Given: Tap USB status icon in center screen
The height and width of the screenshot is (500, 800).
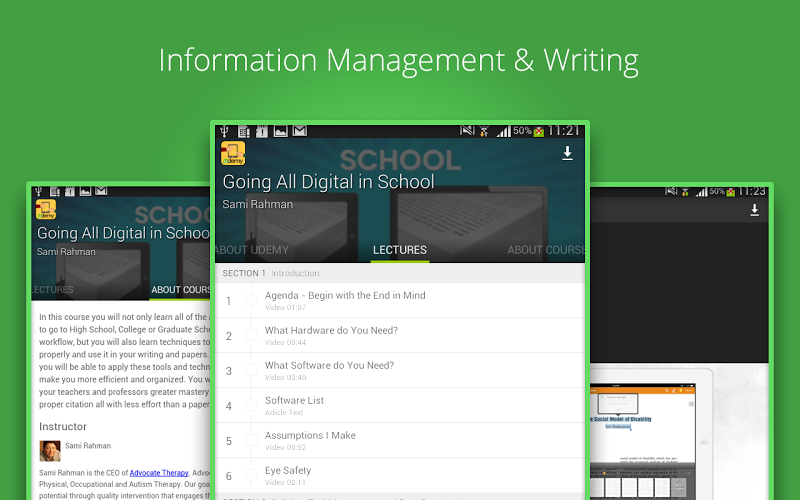Looking at the screenshot, I should tap(224, 132).
